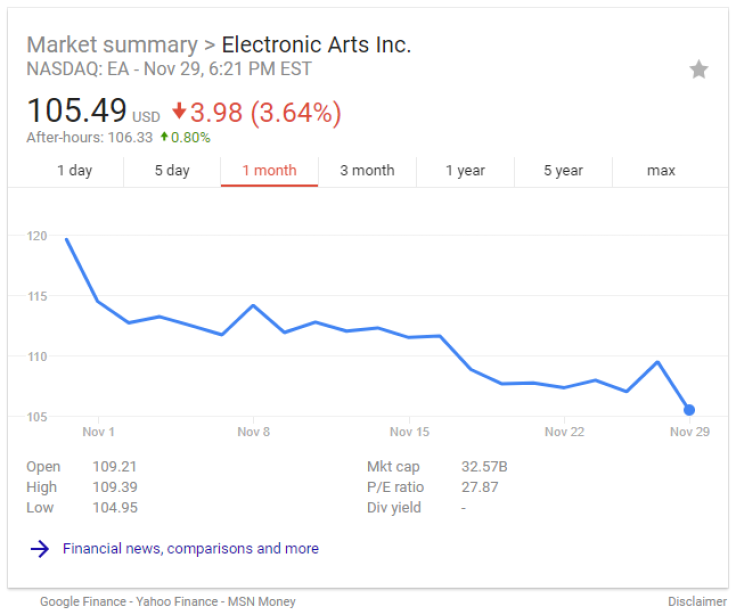Open the Google Finance source link
This screenshot has height=615, width=736.
click(x=83, y=601)
